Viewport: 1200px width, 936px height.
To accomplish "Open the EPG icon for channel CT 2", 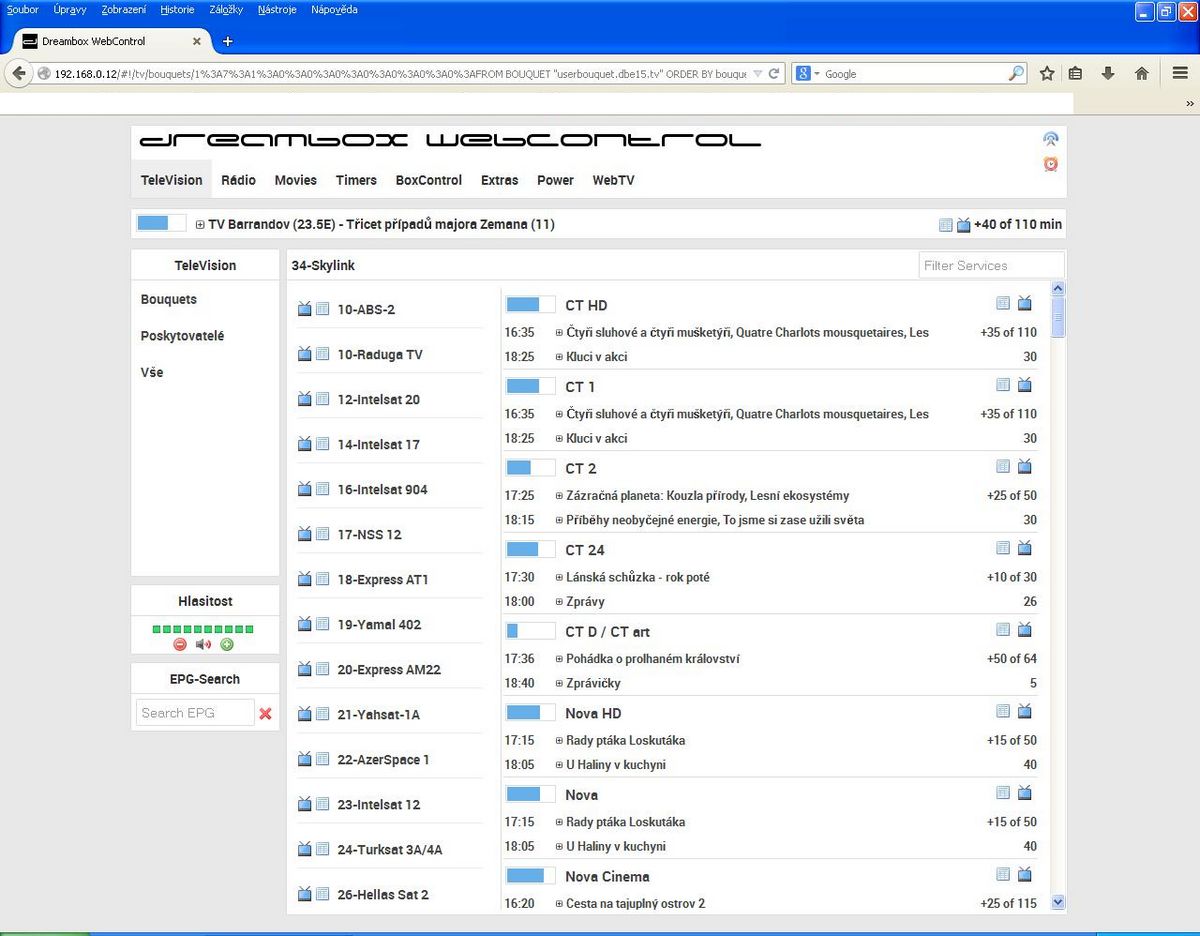I will click(x=1003, y=466).
